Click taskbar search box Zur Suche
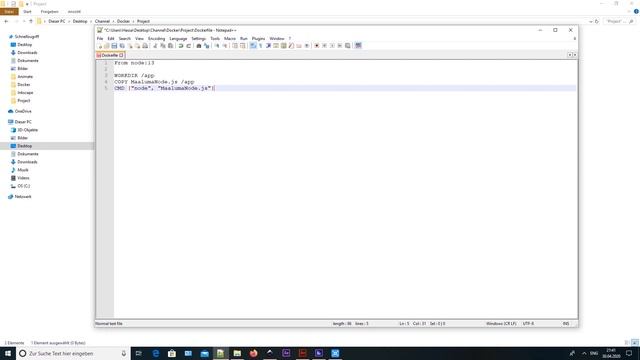 coord(73,353)
